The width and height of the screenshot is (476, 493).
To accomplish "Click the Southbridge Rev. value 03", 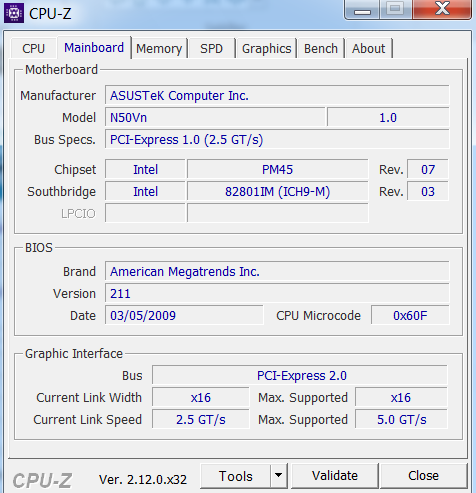I will coord(428,191).
